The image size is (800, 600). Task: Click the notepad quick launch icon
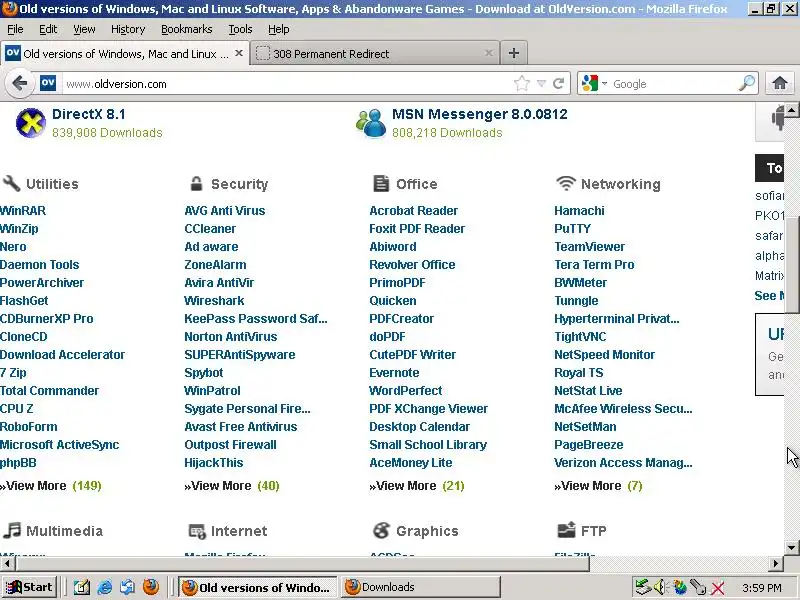tap(82, 587)
